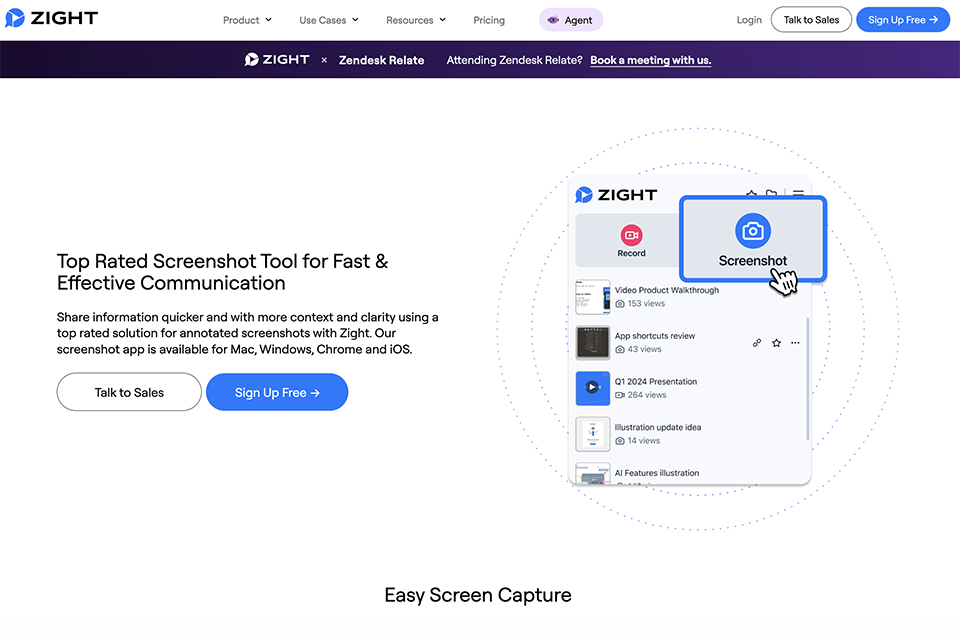Click the Top Rated Screenshot Tool headline
The height and width of the screenshot is (640, 960).
222,272
